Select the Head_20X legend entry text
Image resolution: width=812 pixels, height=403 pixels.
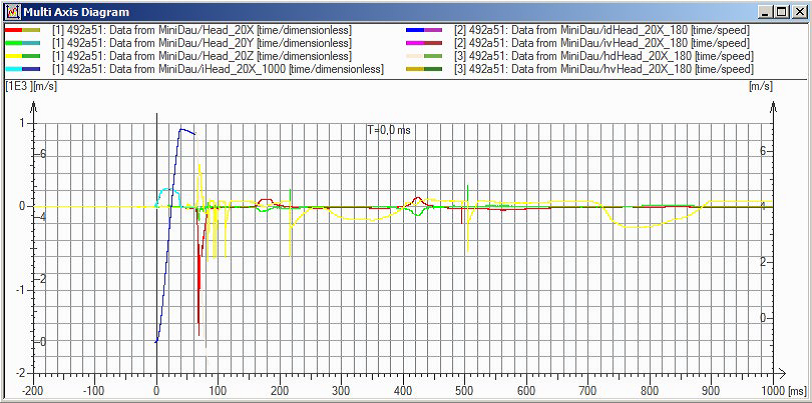[x=202, y=30]
